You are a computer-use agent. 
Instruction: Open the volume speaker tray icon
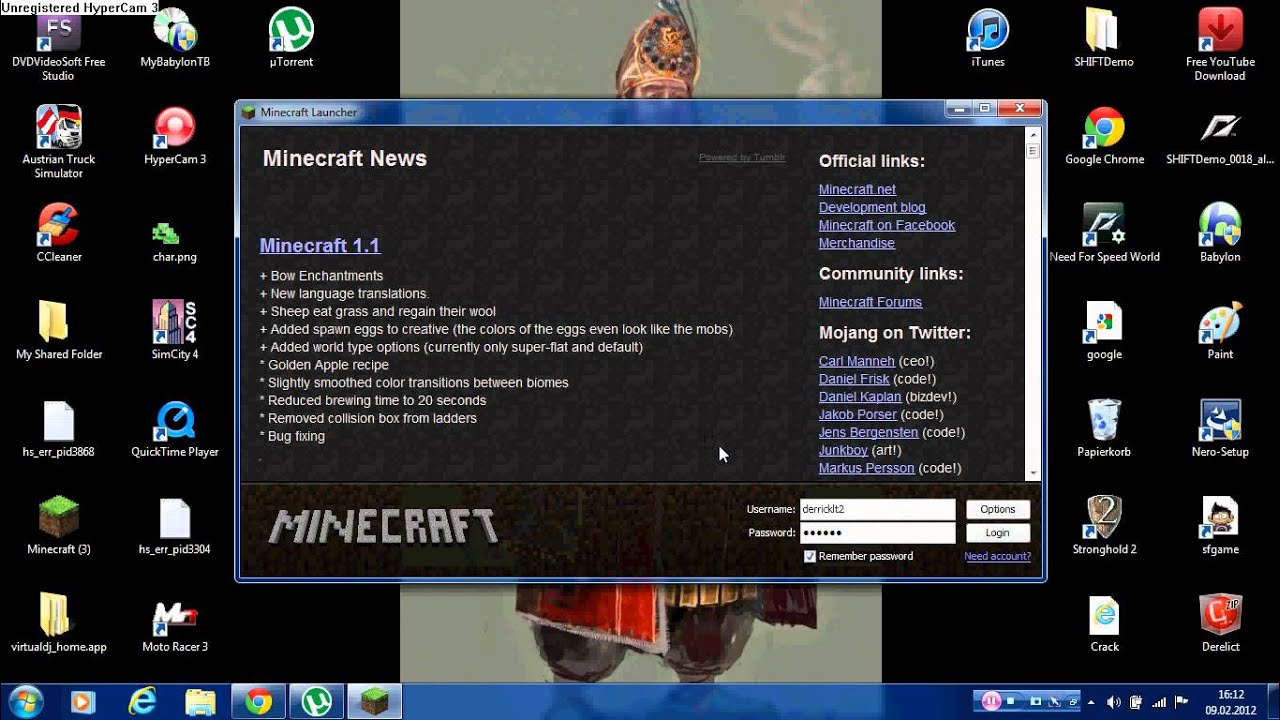click(x=1113, y=702)
